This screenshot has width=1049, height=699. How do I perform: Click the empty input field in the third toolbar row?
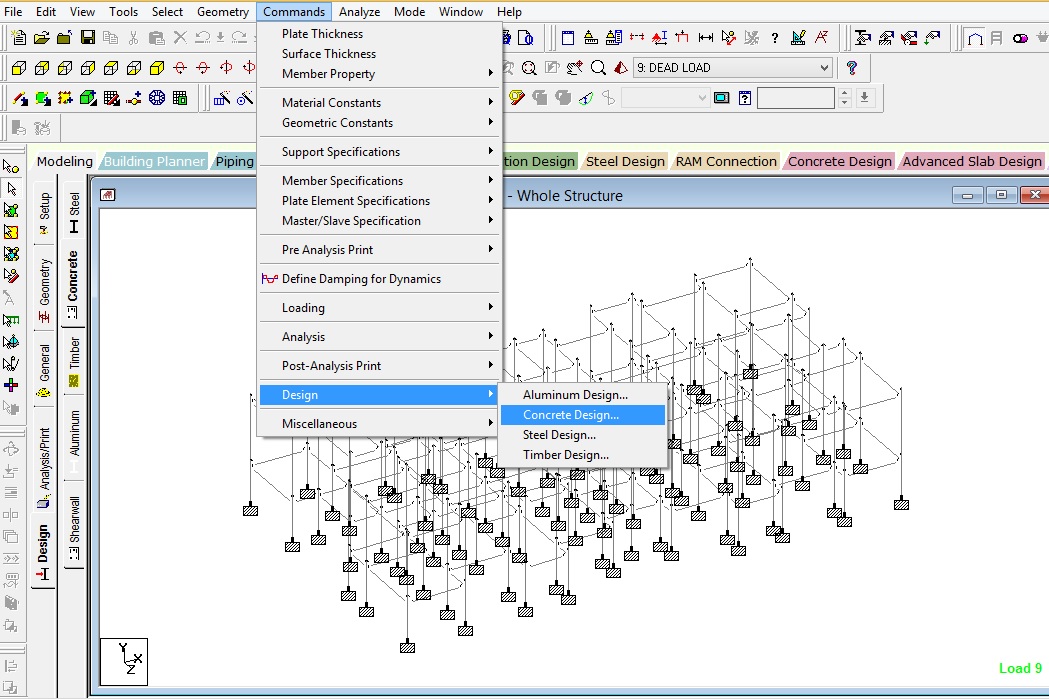tap(795, 98)
